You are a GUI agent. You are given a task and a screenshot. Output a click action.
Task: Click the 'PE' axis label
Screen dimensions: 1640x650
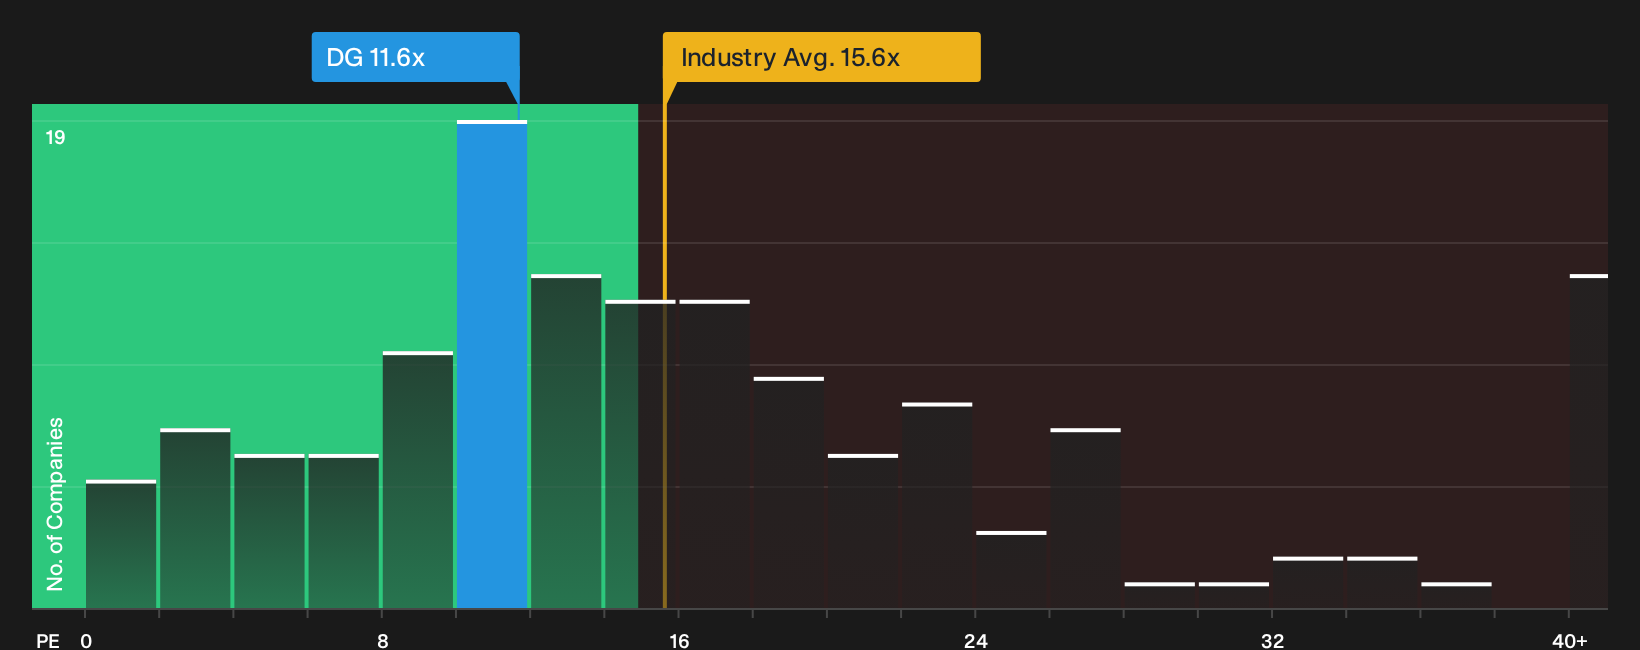48,640
